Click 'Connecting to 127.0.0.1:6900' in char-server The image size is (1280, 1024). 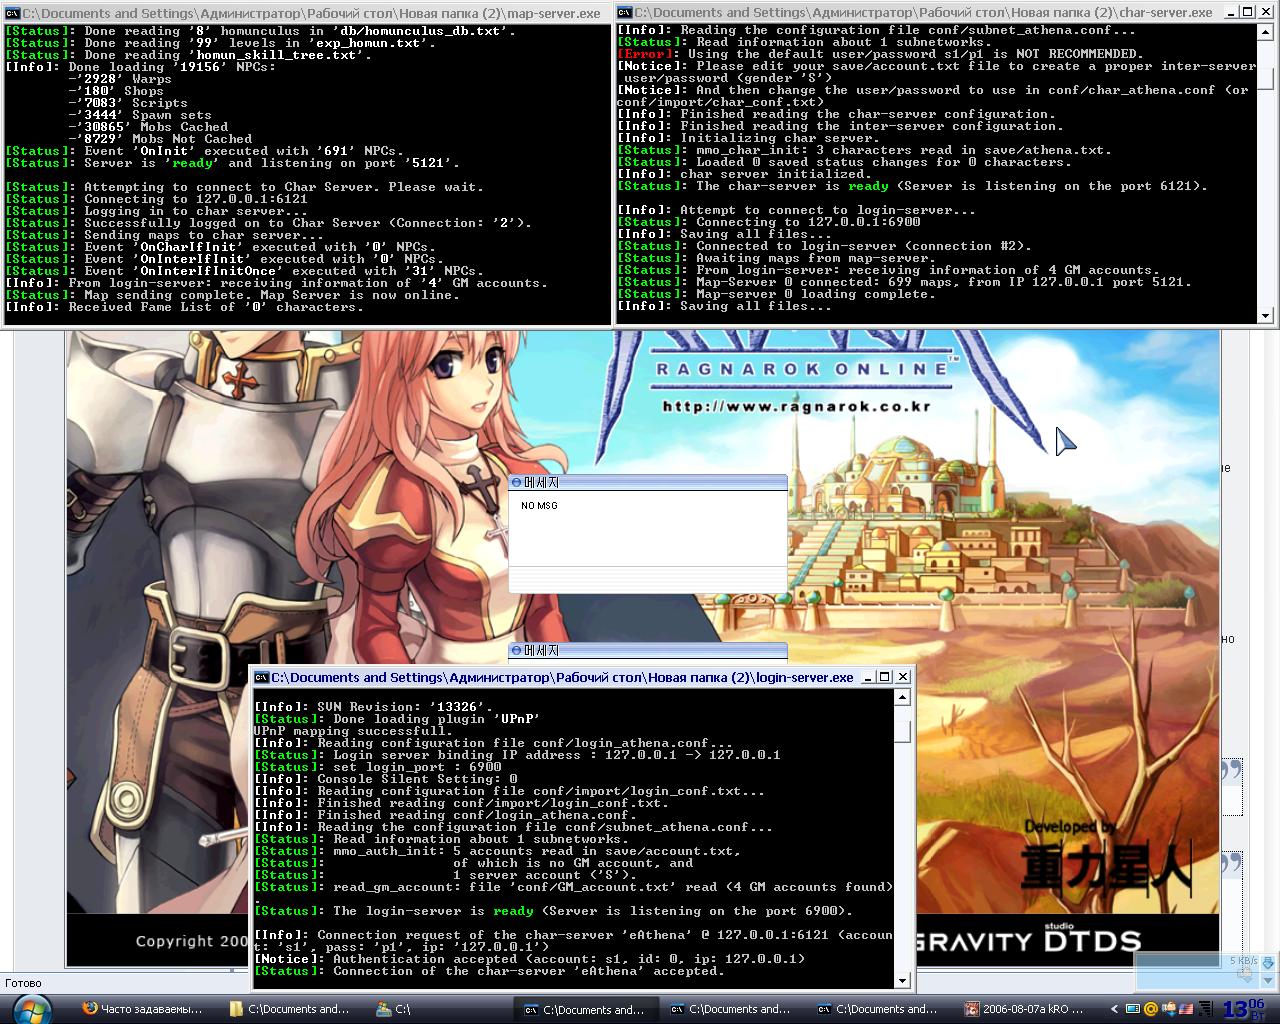click(768, 222)
